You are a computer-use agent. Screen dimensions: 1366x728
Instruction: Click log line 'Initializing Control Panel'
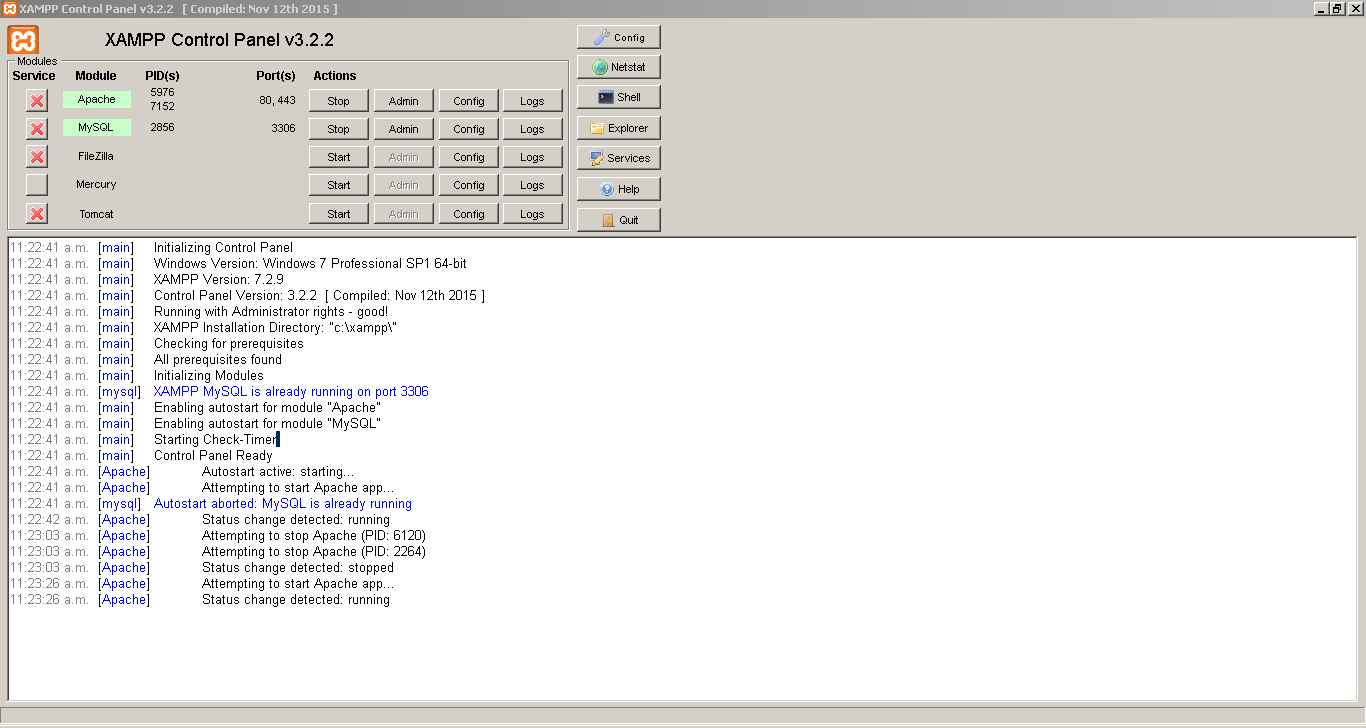223,248
